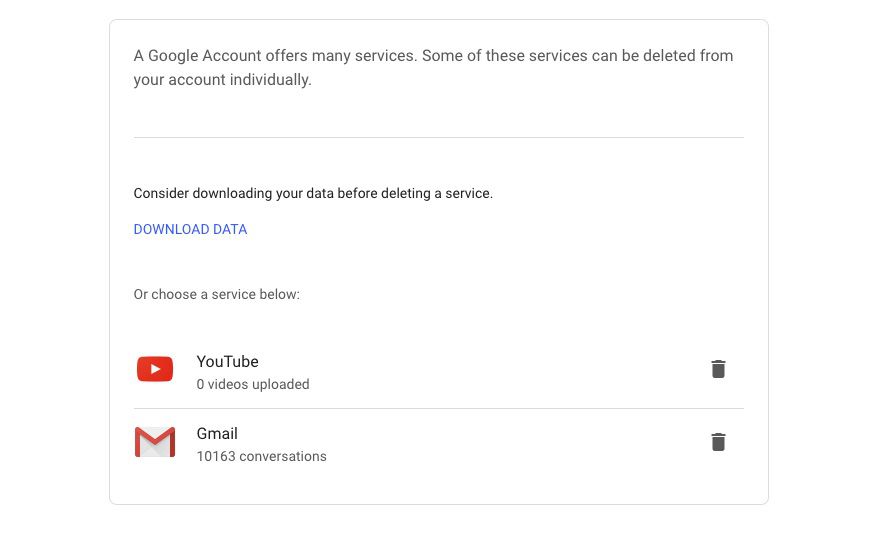This screenshot has height=537, width=878.
Task: Click the "0 videos uploaded" subtitle
Action: 253,385
